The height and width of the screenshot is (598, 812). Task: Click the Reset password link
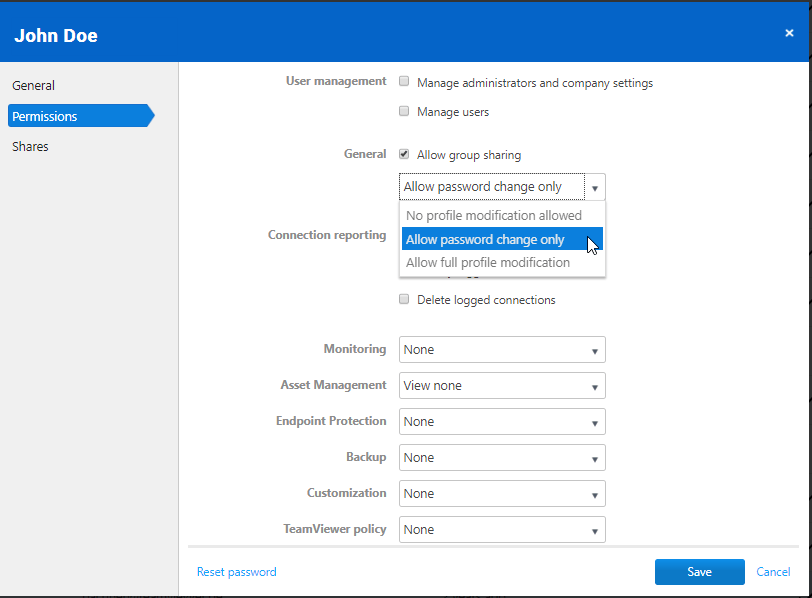pos(236,572)
